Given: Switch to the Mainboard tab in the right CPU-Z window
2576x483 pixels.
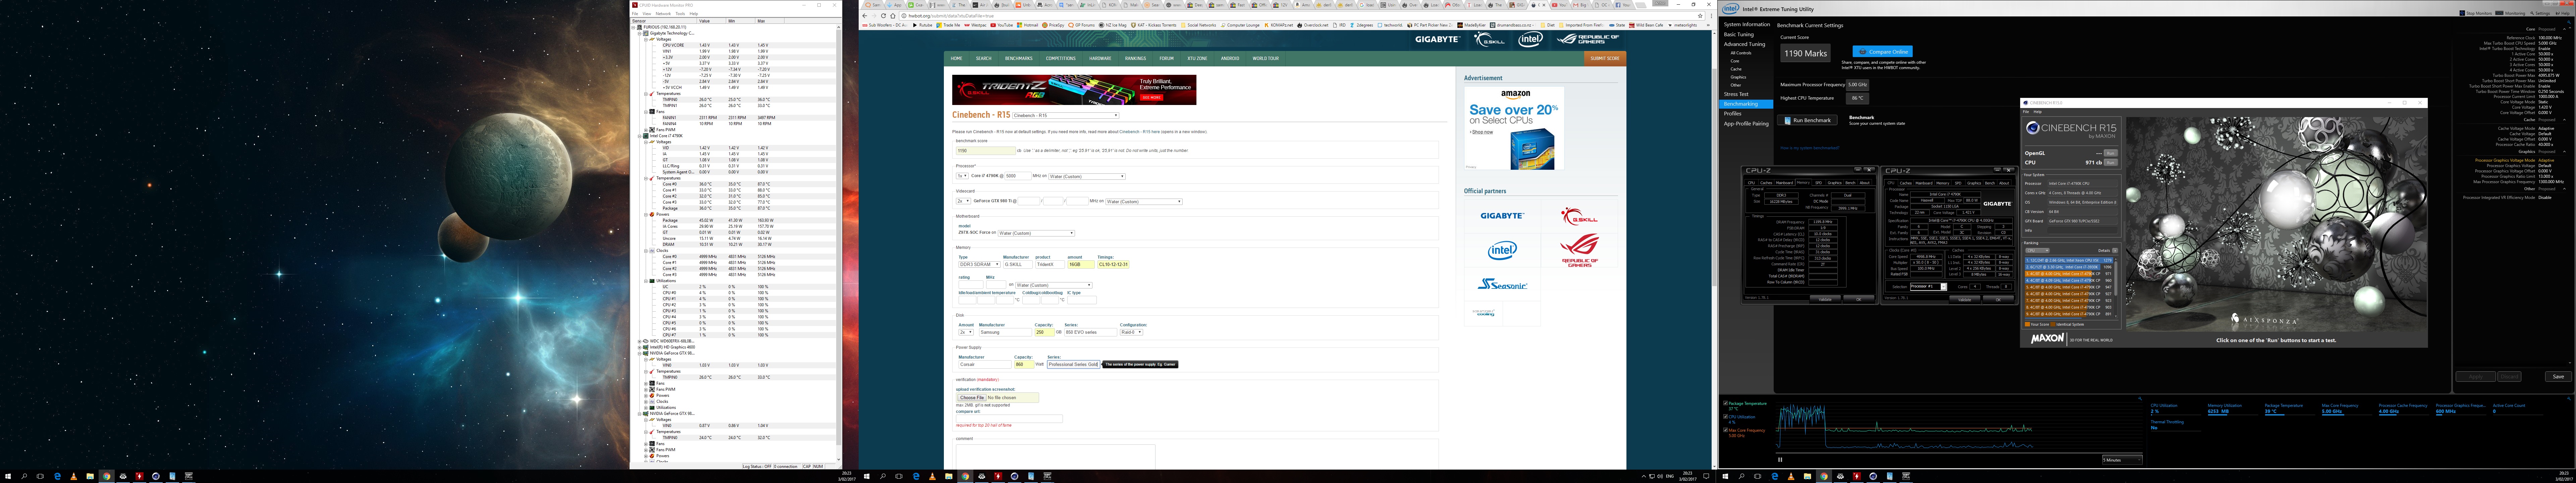Looking at the screenshot, I should tap(1924, 183).
